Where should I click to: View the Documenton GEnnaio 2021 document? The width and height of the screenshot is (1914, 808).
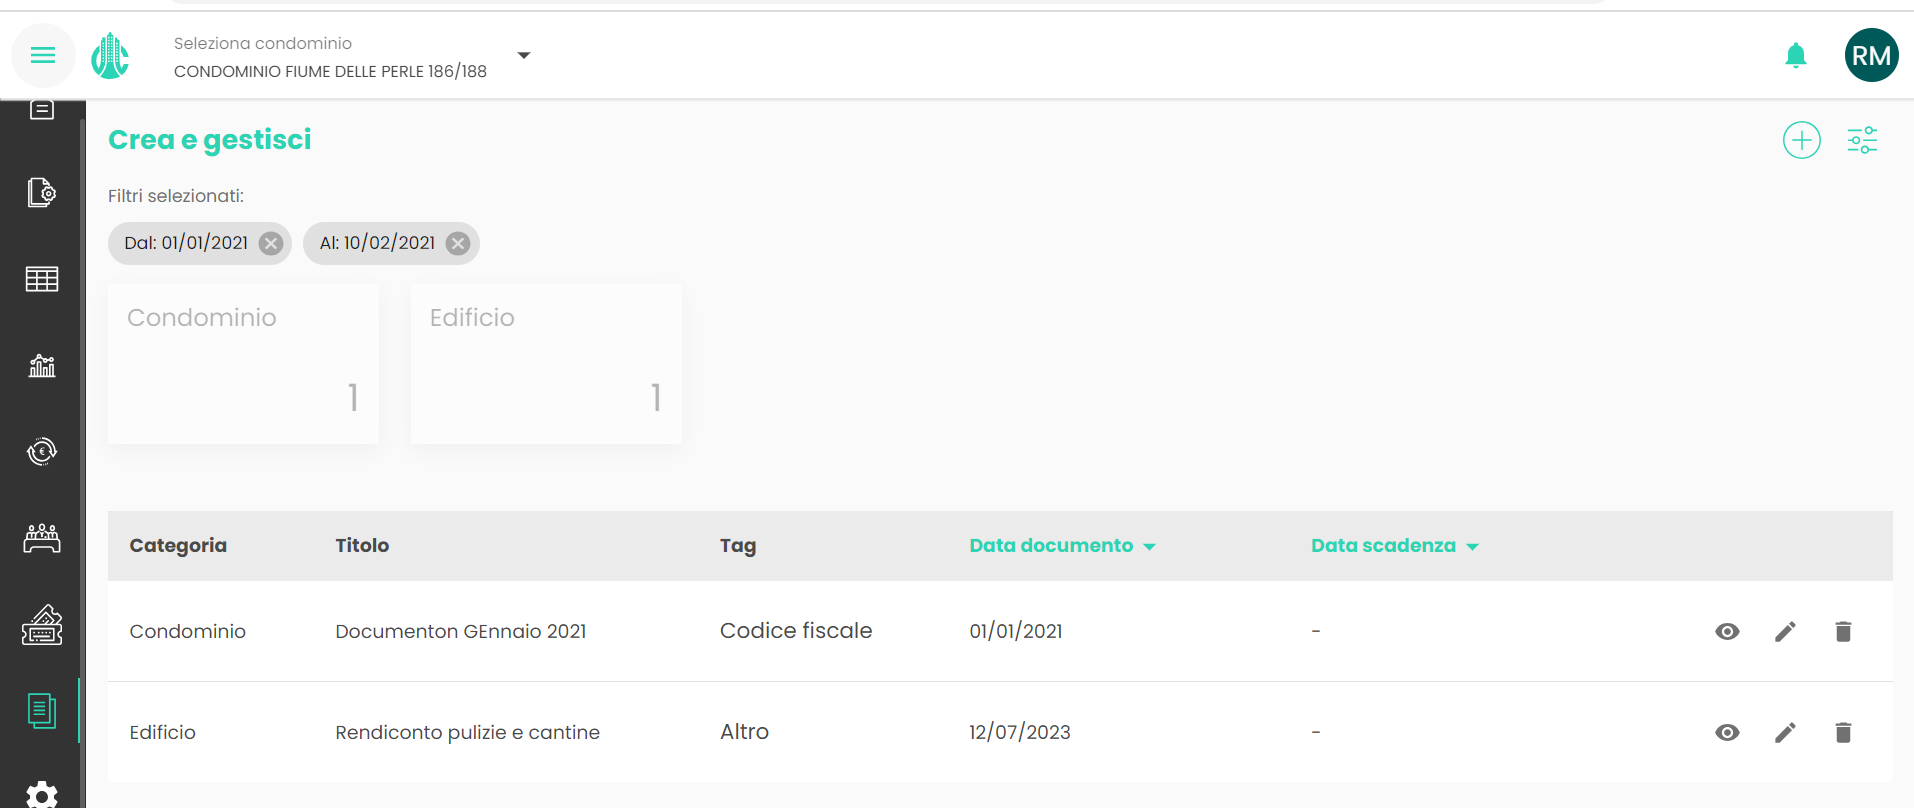(x=1727, y=631)
